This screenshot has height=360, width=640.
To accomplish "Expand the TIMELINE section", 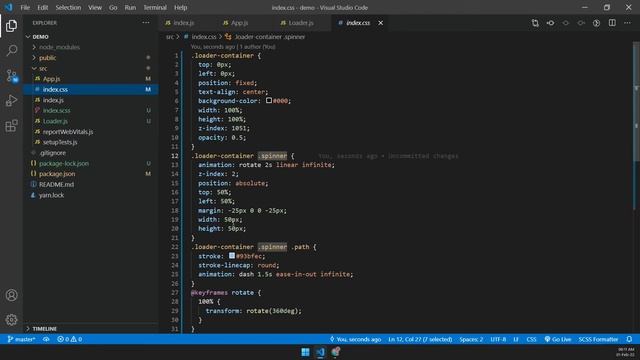I will coord(44,329).
